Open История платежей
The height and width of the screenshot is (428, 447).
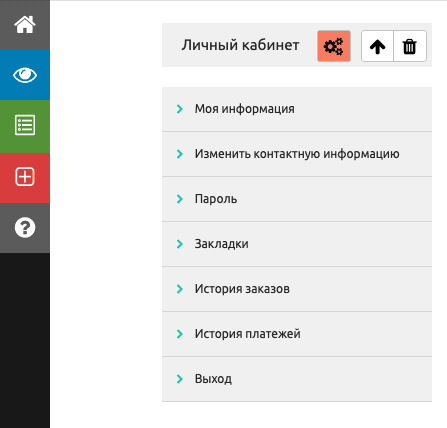point(297,334)
